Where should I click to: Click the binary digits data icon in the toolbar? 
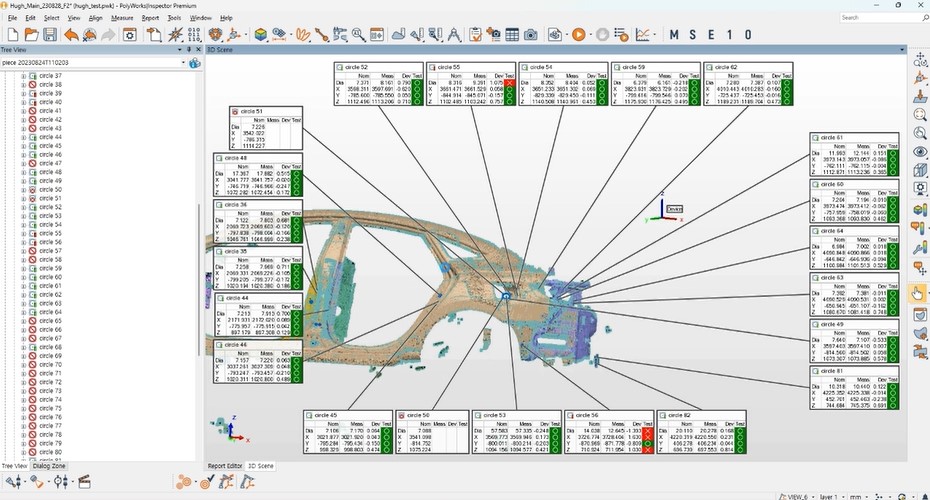[x=194, y=35]
